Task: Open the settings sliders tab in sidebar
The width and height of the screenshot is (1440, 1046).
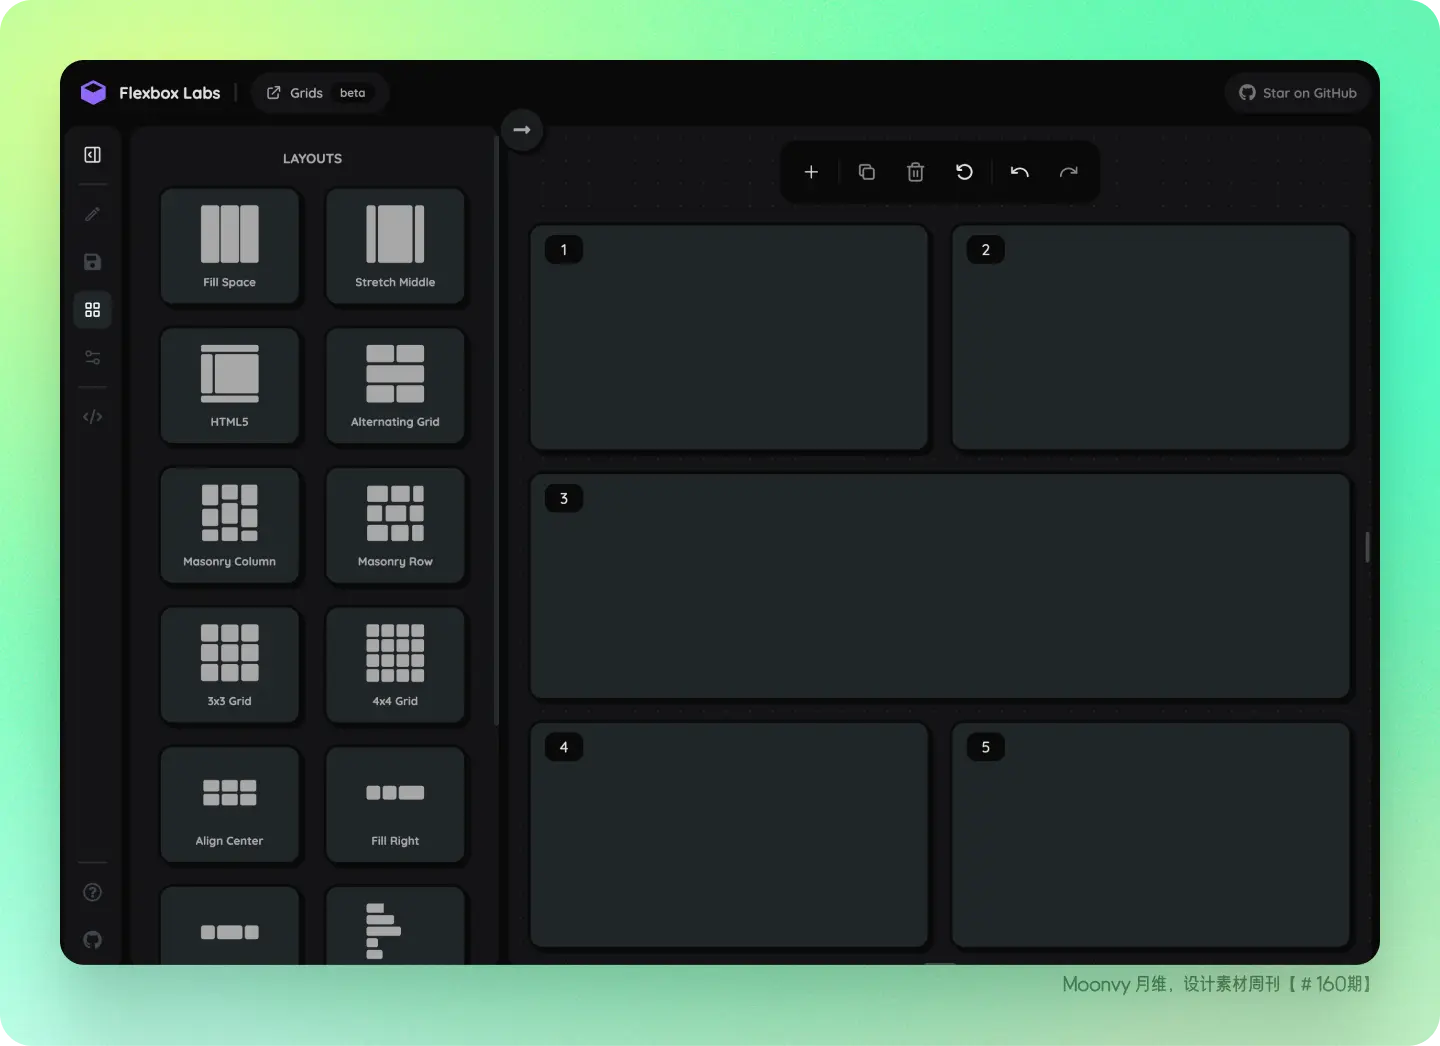Action: [x=93, y=358]
